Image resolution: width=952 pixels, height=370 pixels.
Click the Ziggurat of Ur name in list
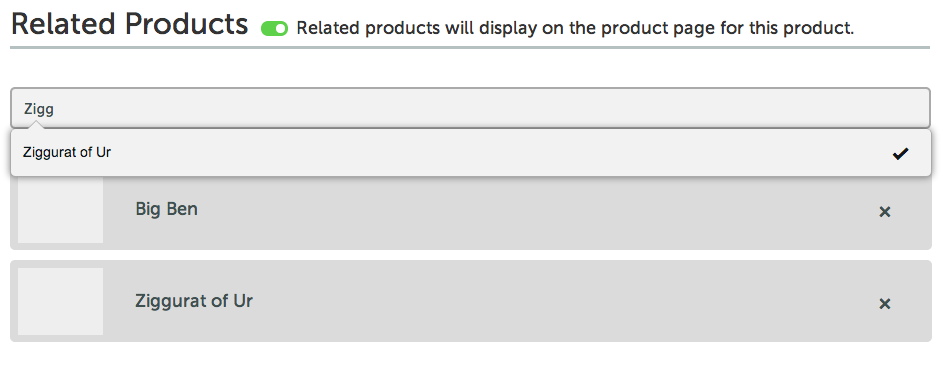194,301
